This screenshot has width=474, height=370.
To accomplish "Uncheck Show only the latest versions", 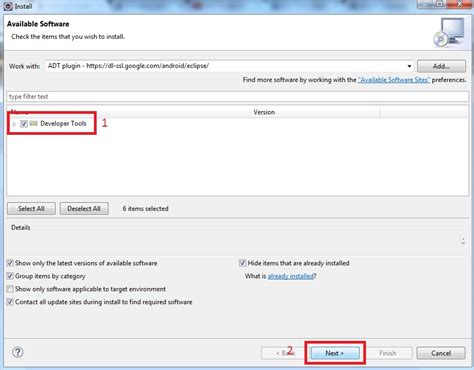I will point(10,263).
